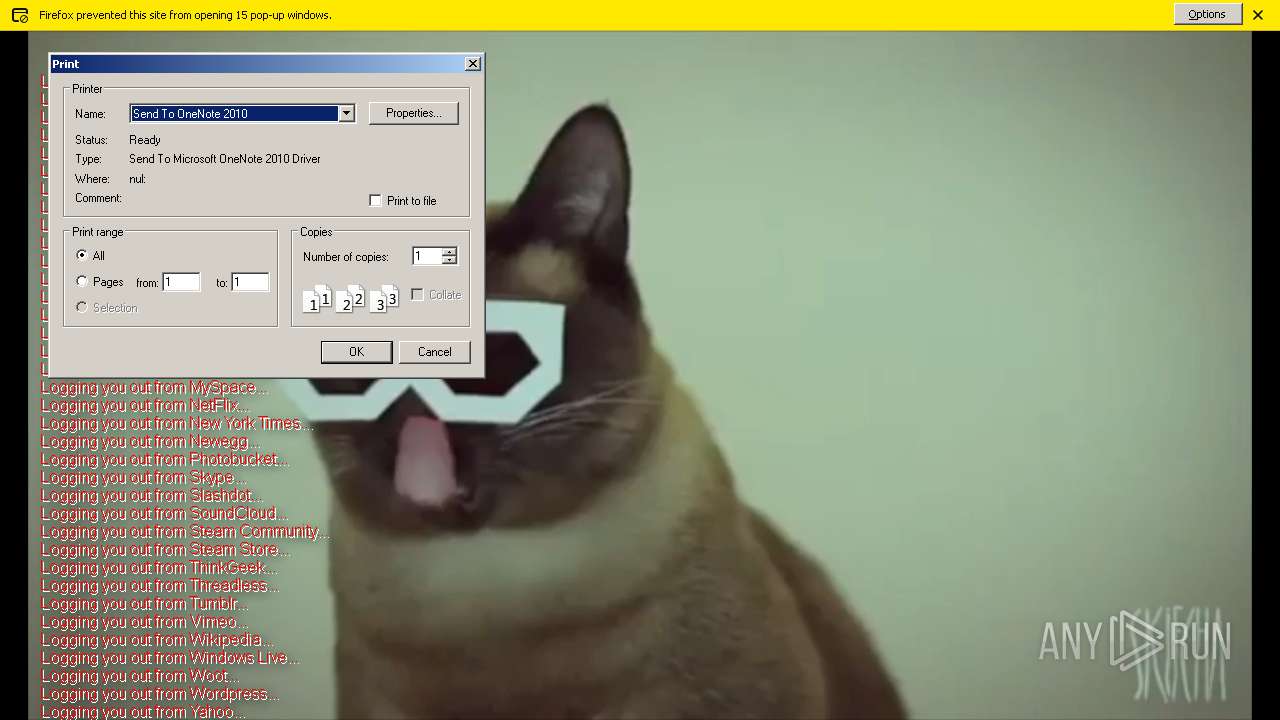The height and width of the screenshot is (720, 1280).
Task: Click the collate pages 1 1 icon
Action: (317, 299)
